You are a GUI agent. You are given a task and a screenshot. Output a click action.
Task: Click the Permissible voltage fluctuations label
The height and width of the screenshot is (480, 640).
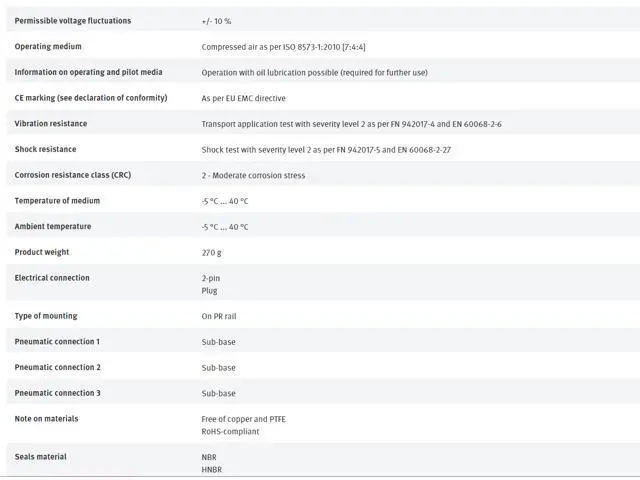72,21
